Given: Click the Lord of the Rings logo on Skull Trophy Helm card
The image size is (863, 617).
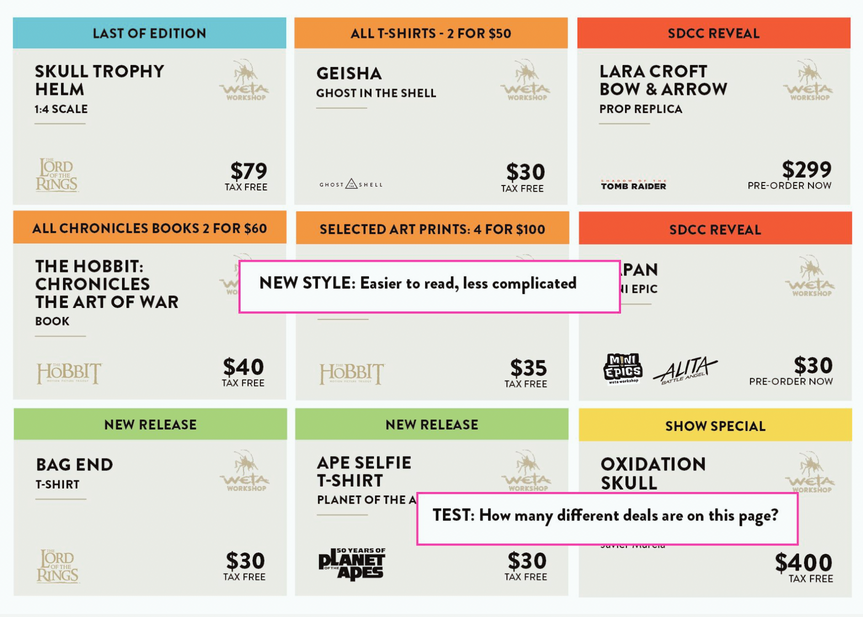Looking at the screenshot, I should point(57,175).
